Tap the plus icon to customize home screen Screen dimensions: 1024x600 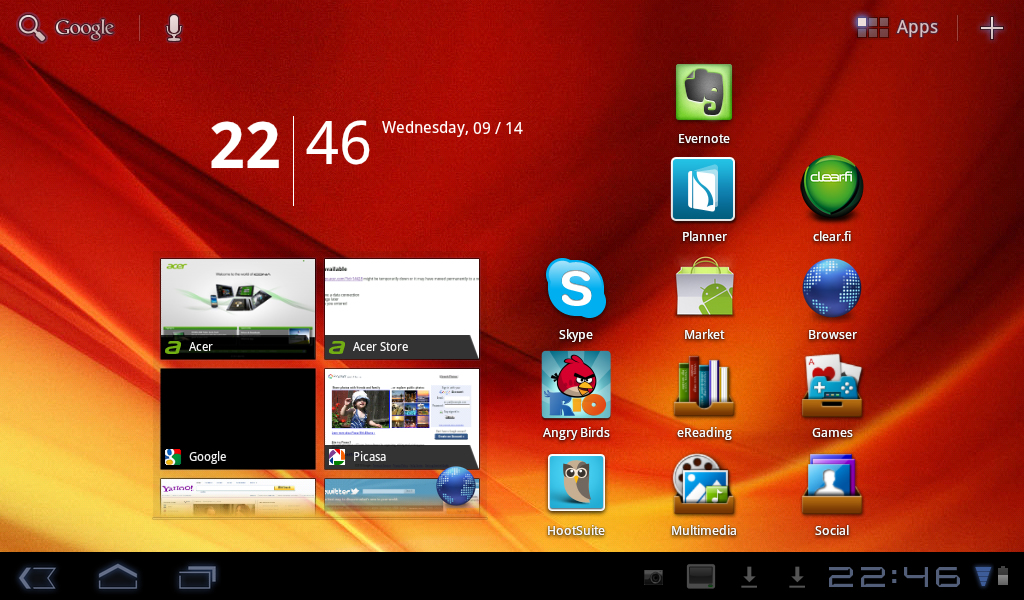coord(991,28)
